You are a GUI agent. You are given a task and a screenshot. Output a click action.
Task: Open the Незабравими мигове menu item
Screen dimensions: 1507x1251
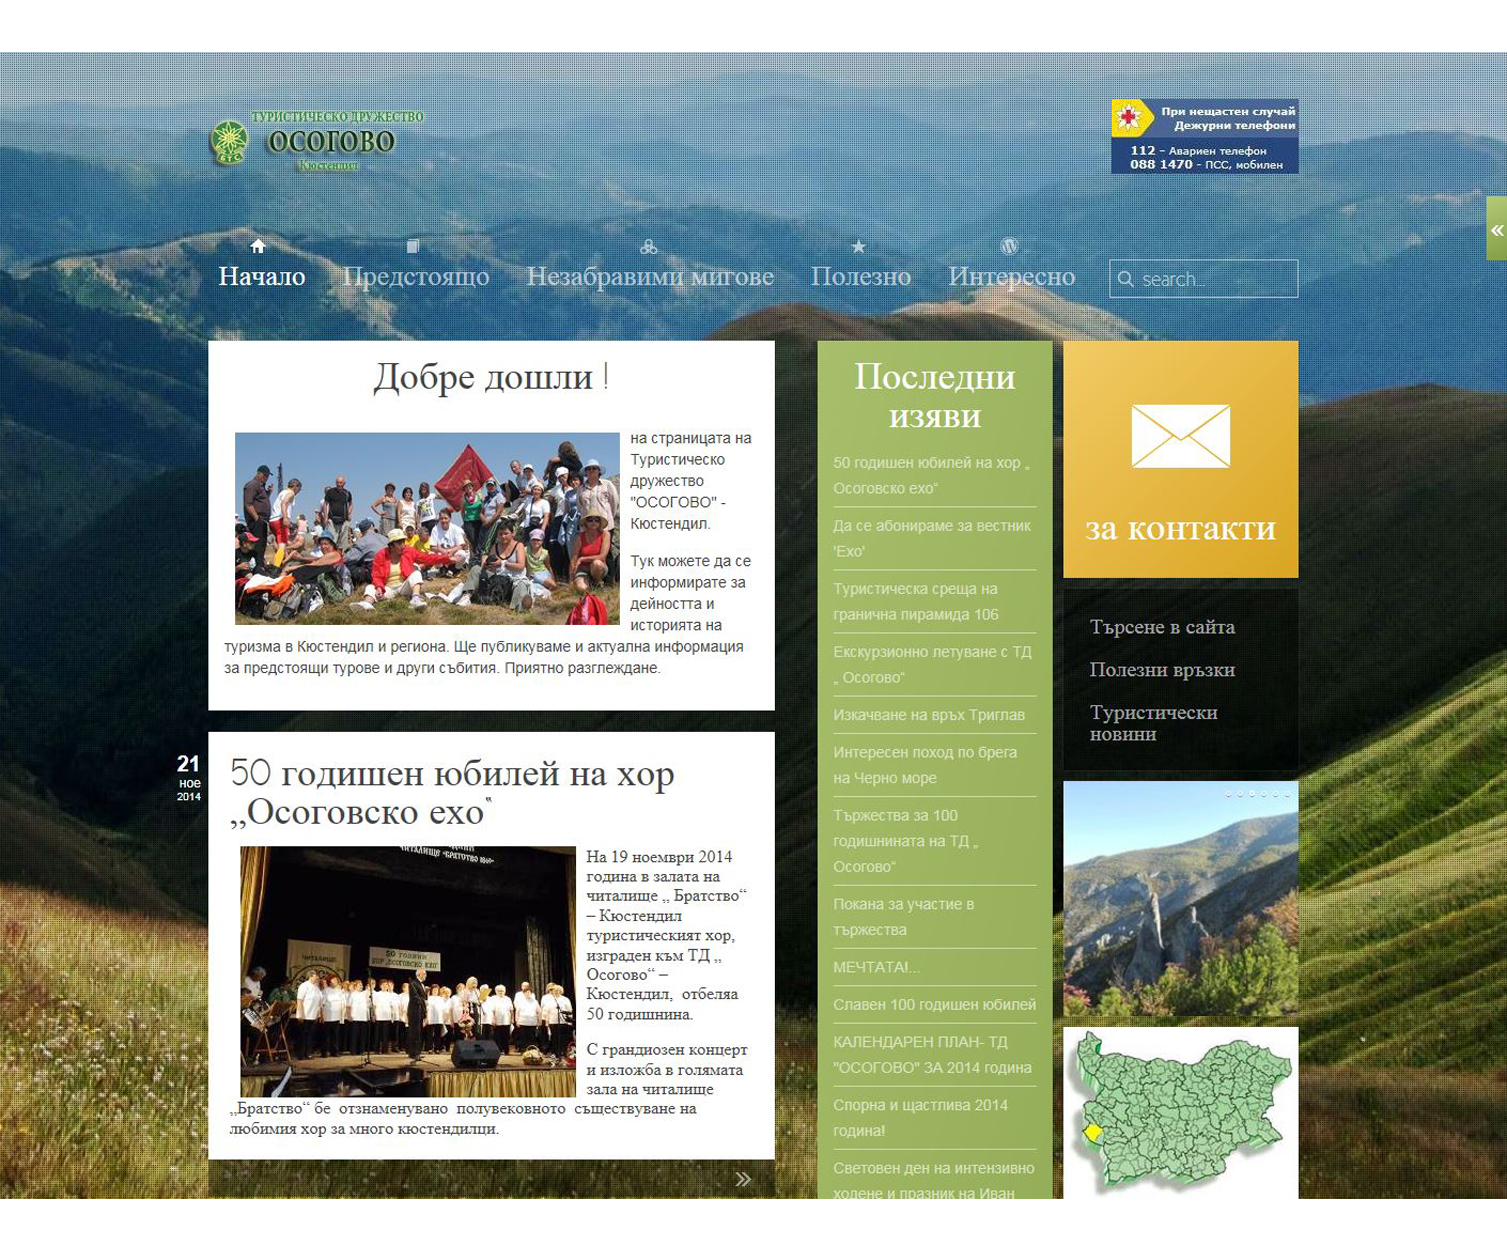point(650,277)
